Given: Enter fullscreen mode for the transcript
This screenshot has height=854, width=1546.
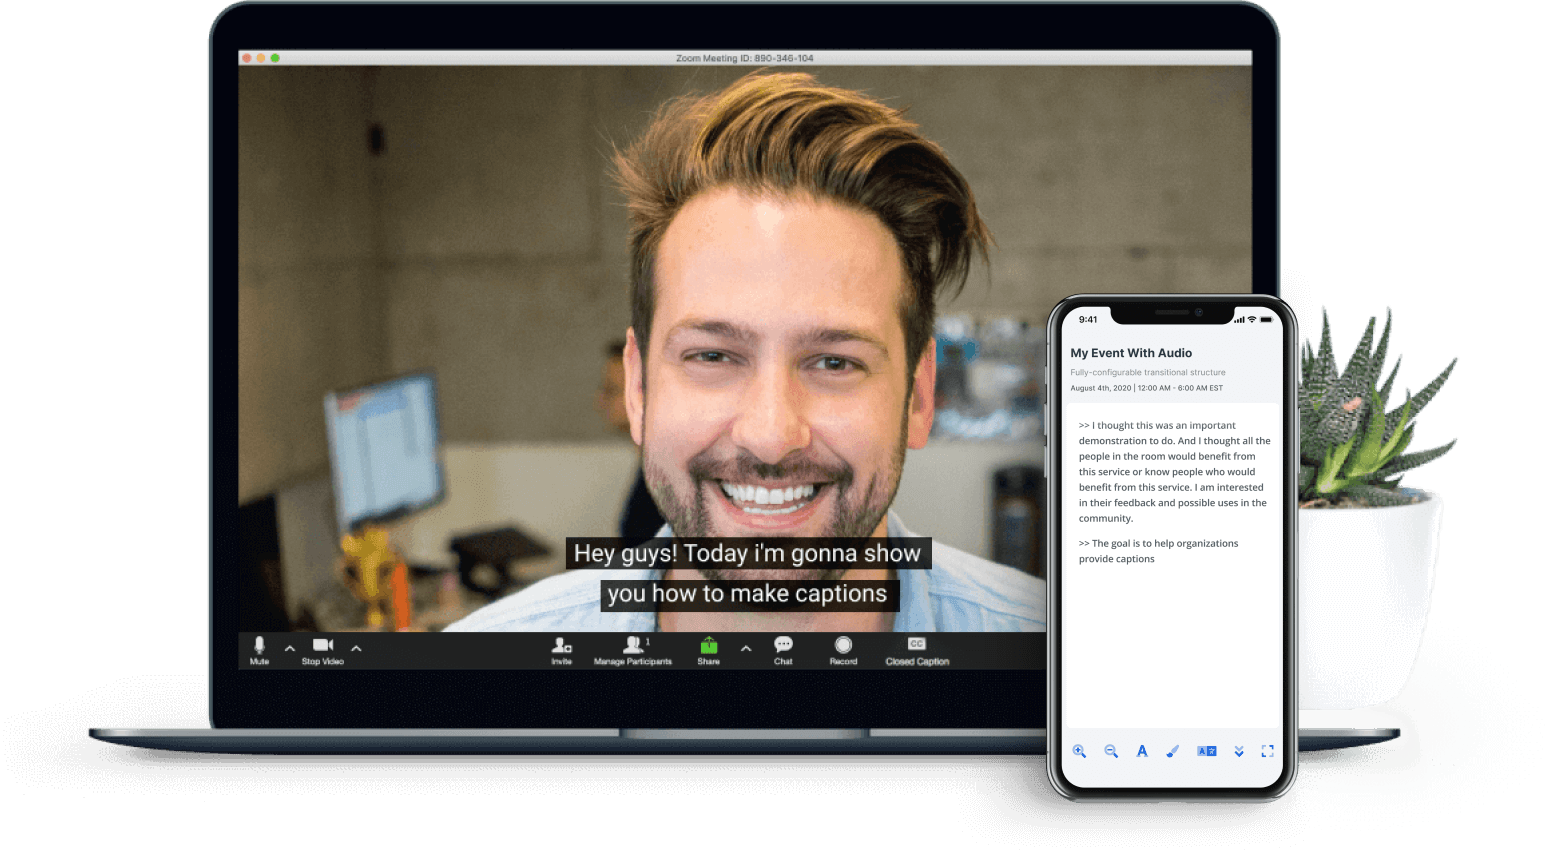Looking at the screenshot, I should click(1267, 751).
